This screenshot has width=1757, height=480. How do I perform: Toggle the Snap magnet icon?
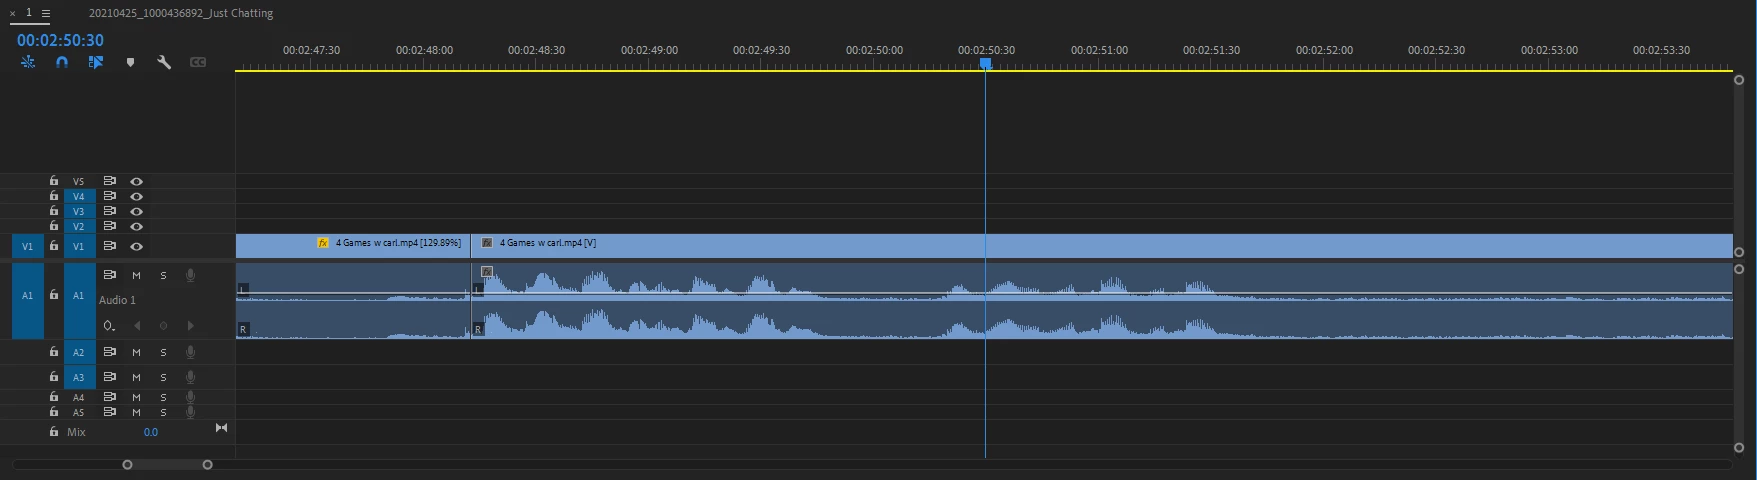62,62
